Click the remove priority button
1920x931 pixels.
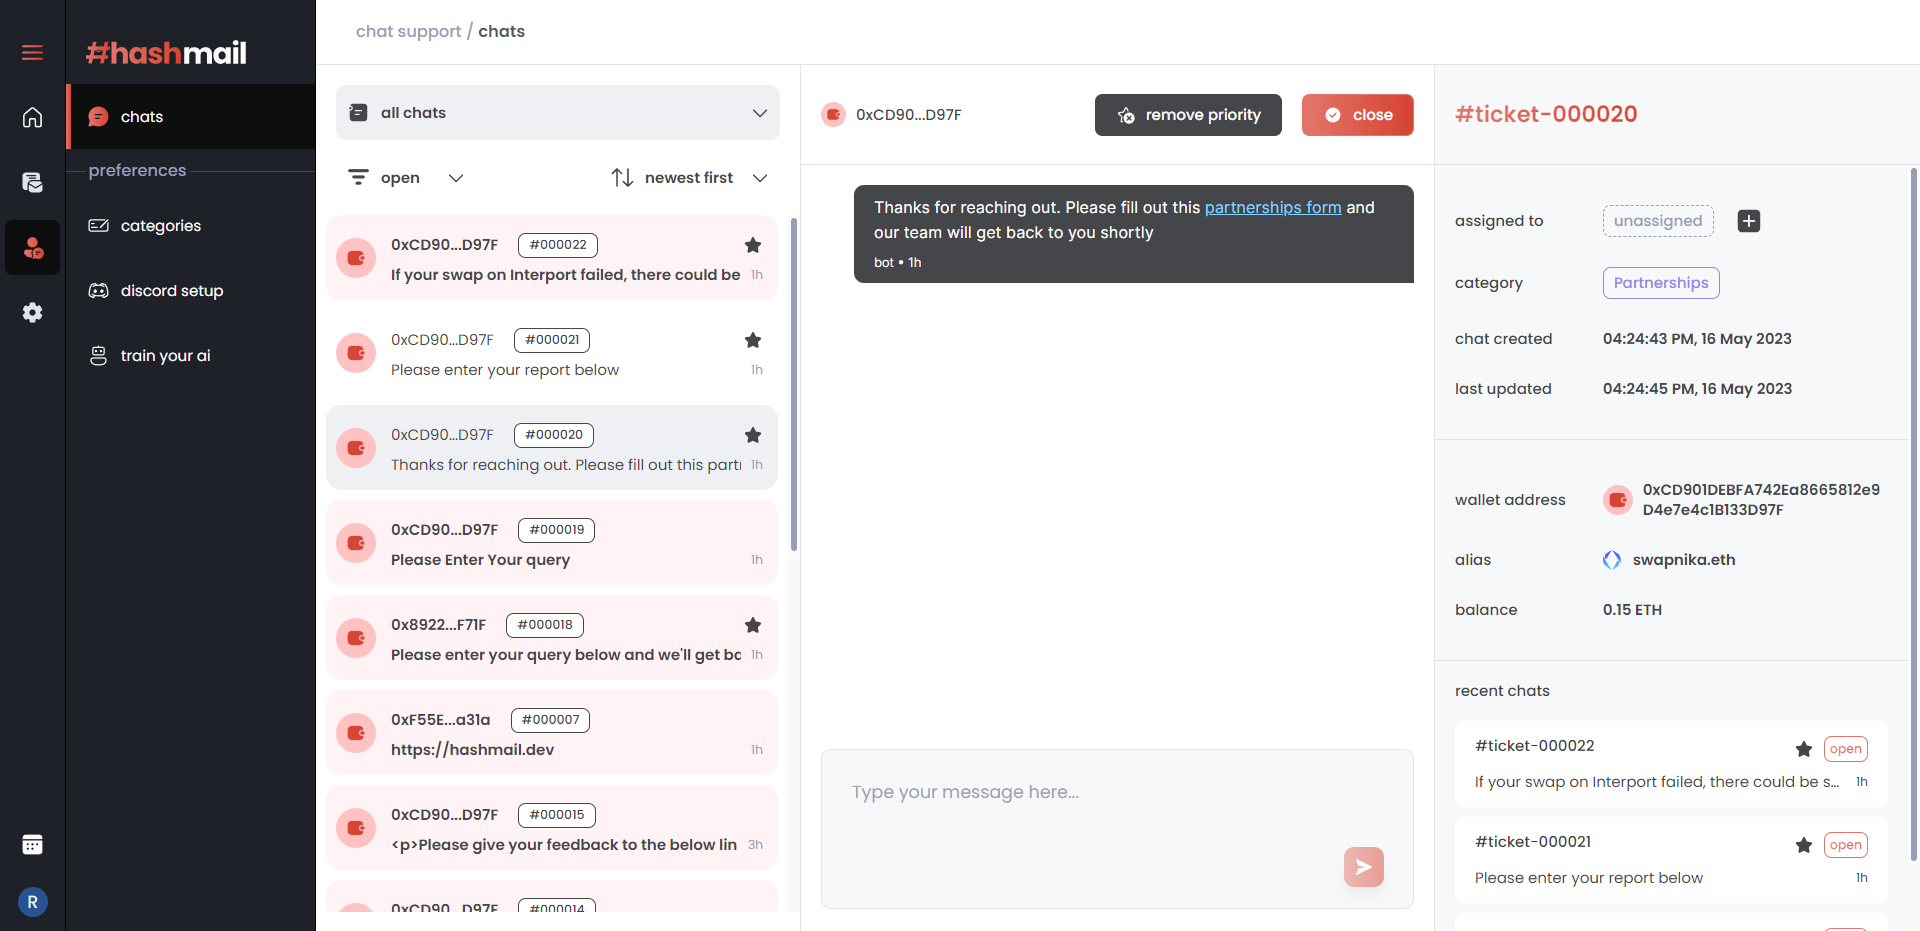(1188, 115)
